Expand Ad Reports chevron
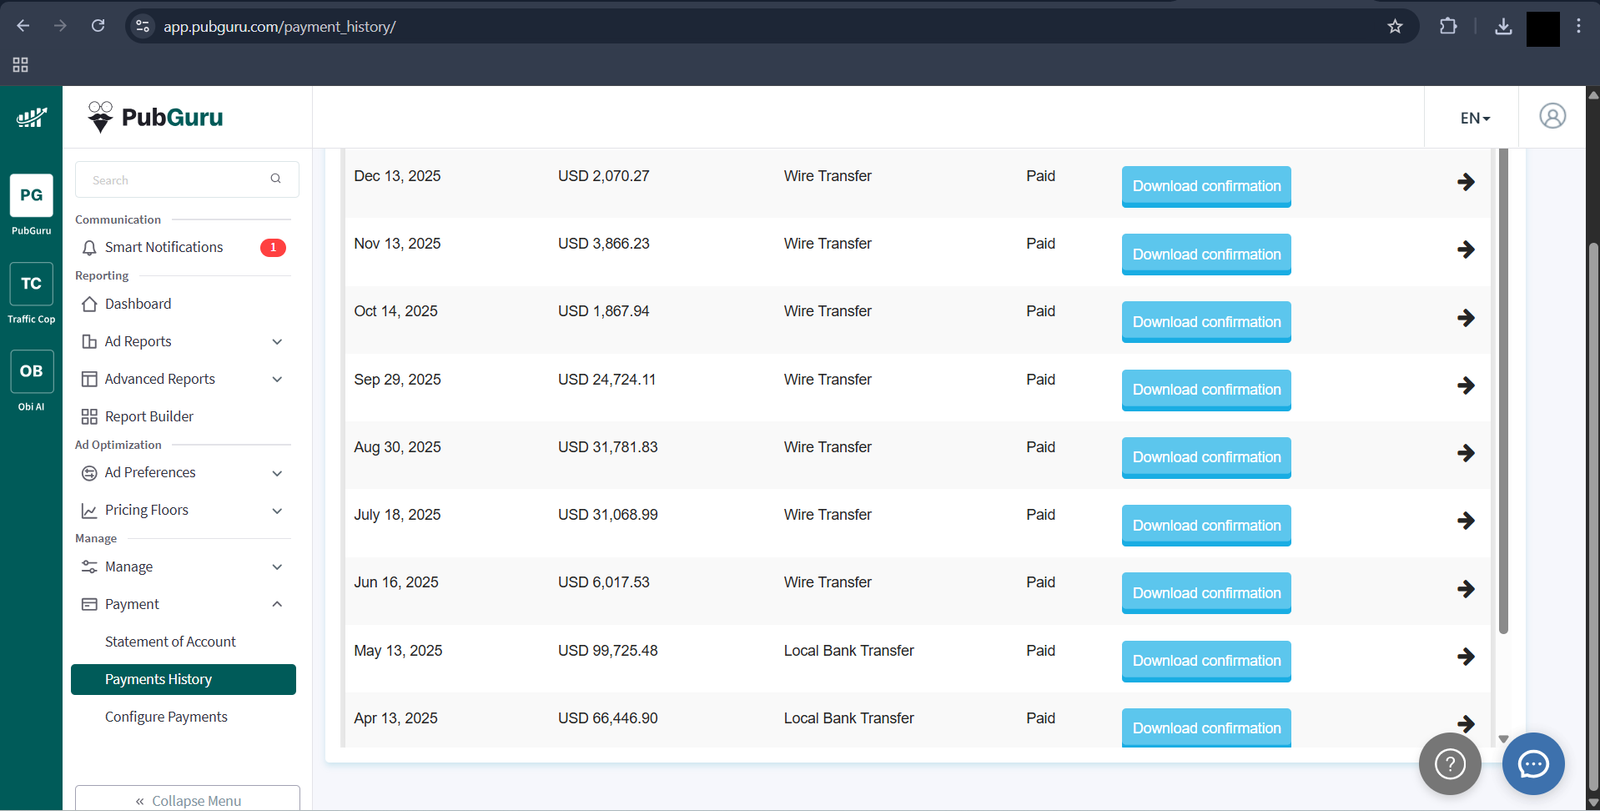Viewport: 1600px width, 811px height. [277, 341]
